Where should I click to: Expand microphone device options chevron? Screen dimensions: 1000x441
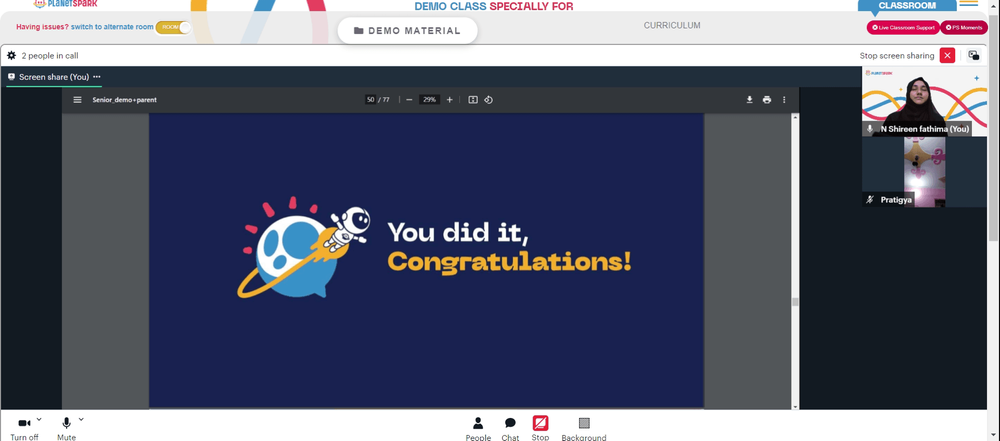coord(81,419)
